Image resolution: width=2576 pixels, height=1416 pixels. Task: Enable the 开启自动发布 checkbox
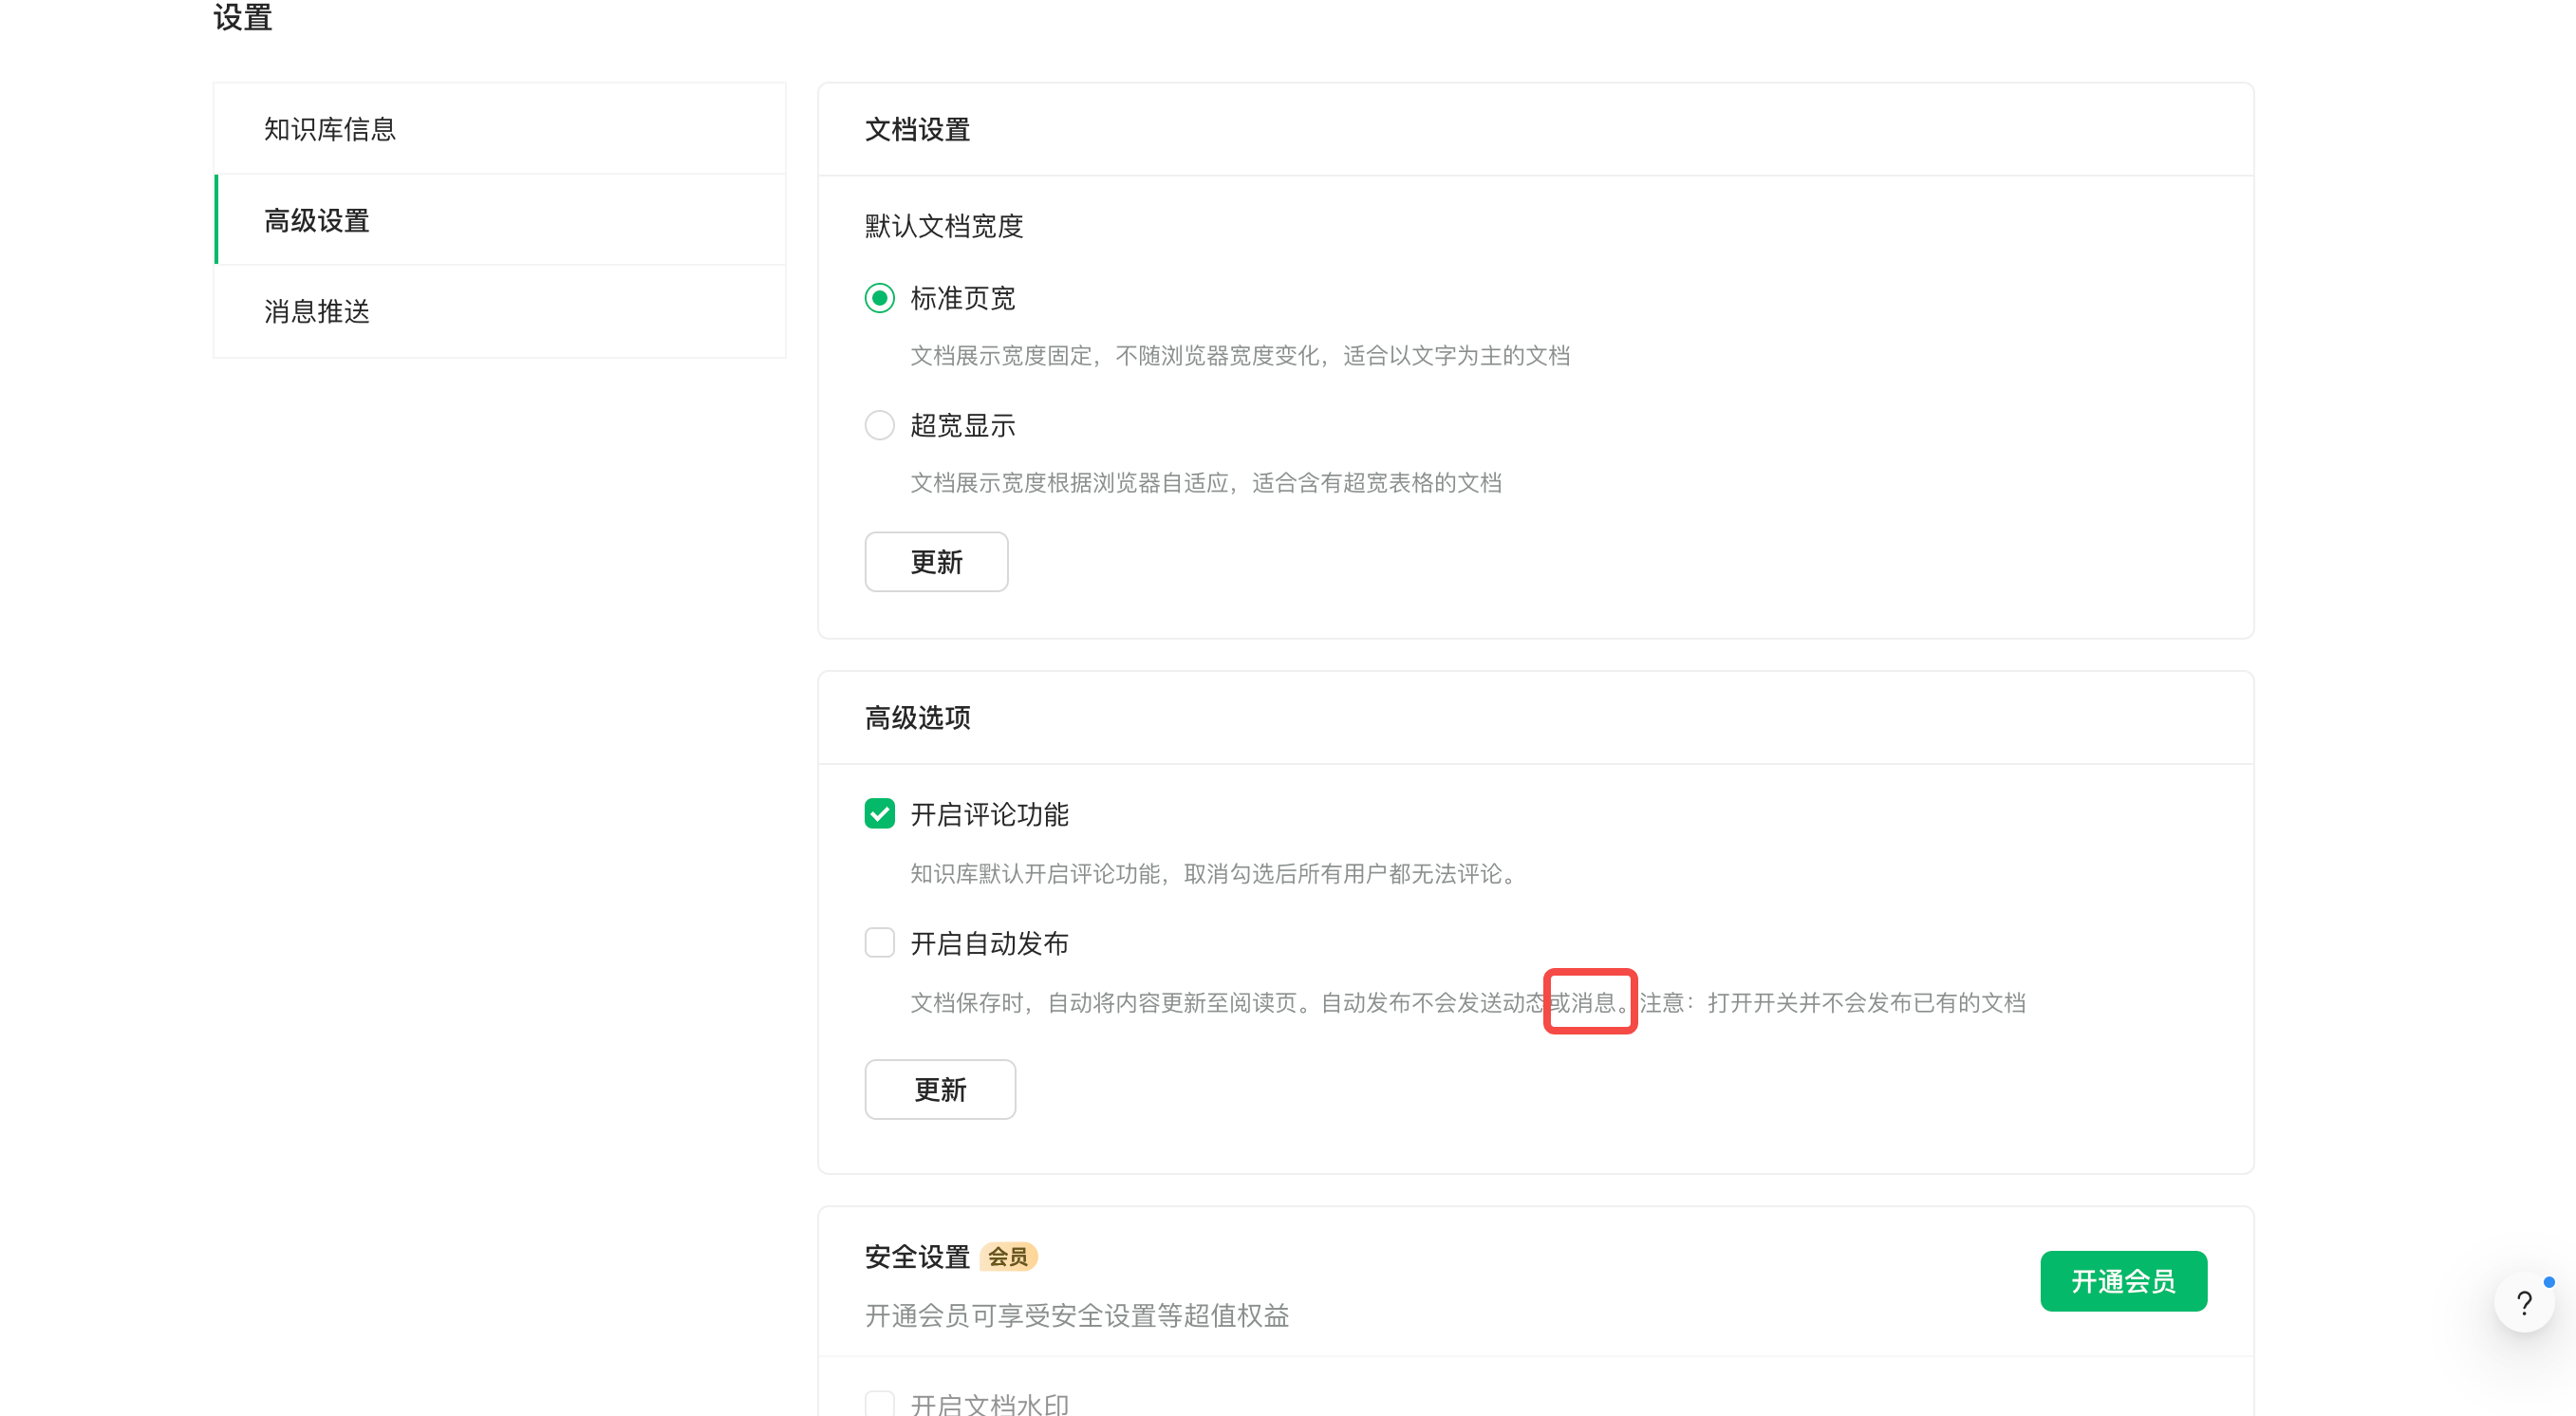coord(879,942)
